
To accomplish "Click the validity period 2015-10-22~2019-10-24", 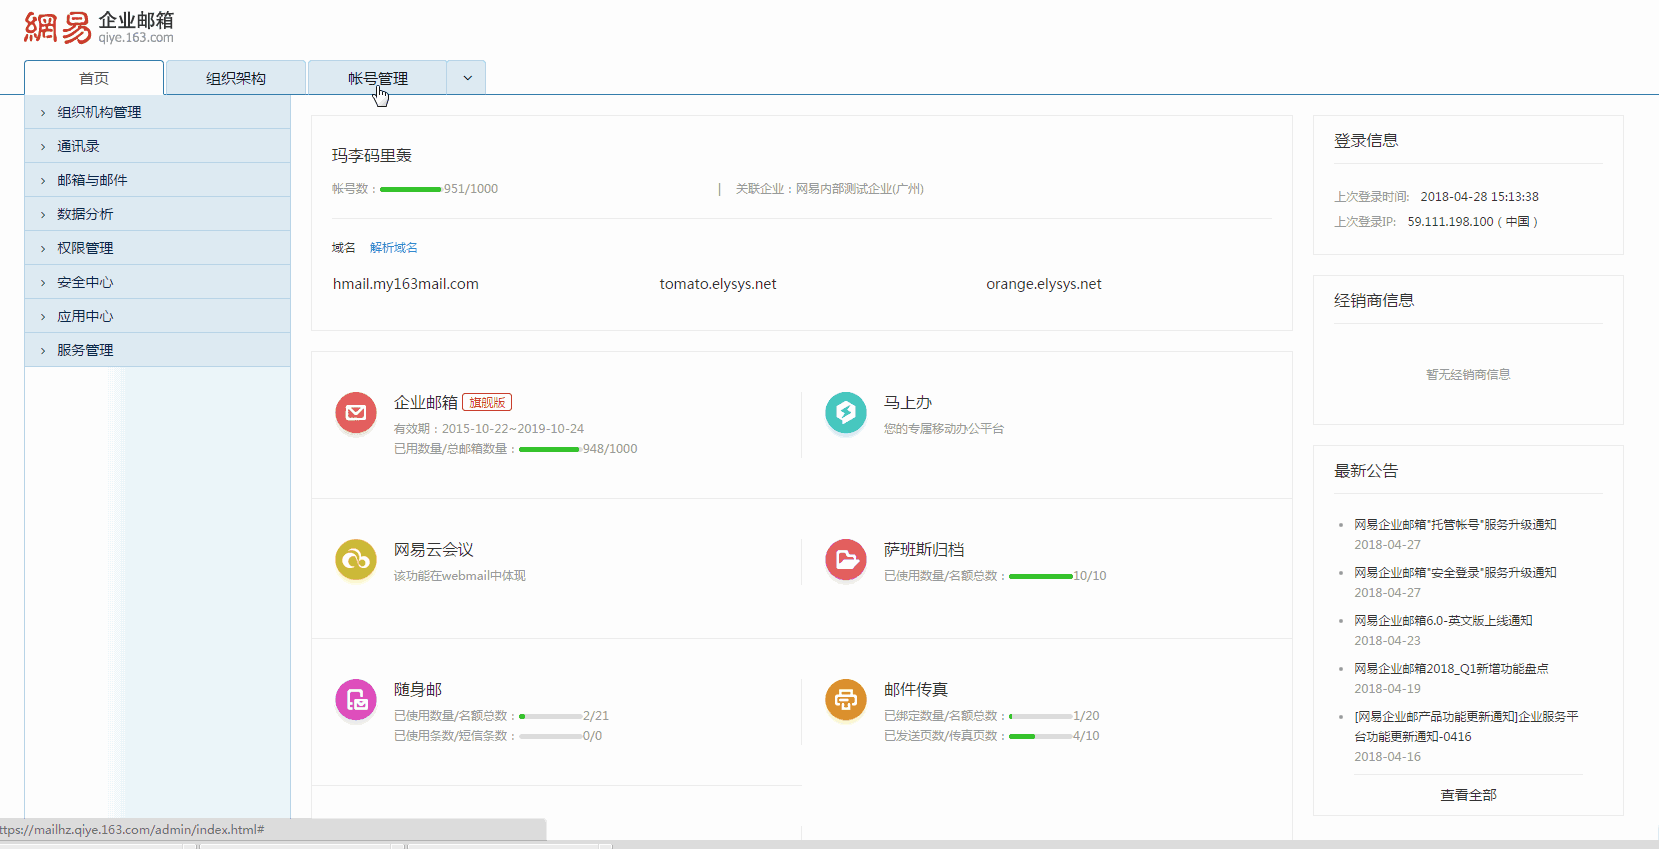I will [513, 429].
